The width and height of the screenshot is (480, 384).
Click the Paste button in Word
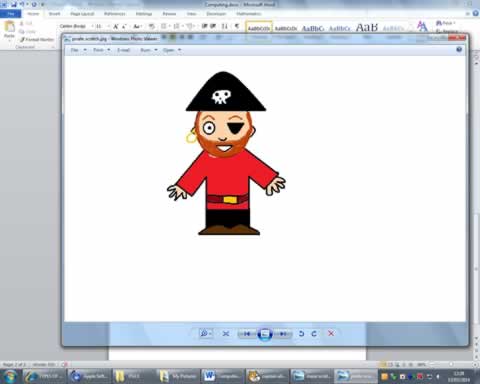[x=9, y=30]
